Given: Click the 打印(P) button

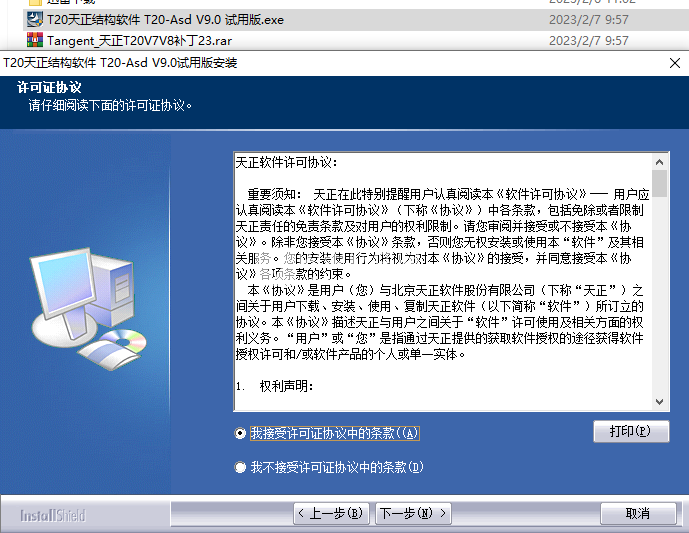Looking at the screenshot, I should coord(631,431).
